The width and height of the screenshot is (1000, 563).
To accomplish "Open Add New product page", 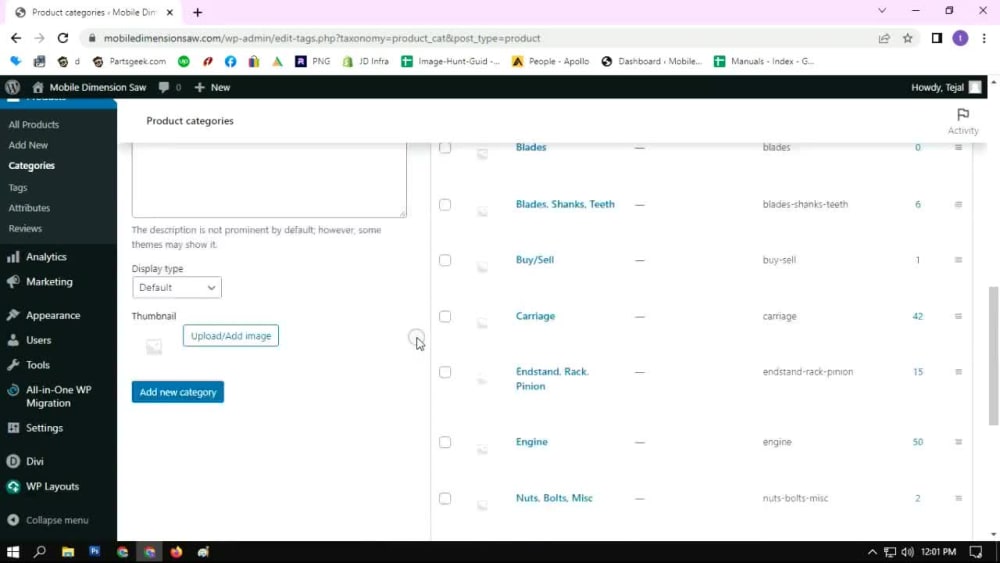I will [28, 145].
